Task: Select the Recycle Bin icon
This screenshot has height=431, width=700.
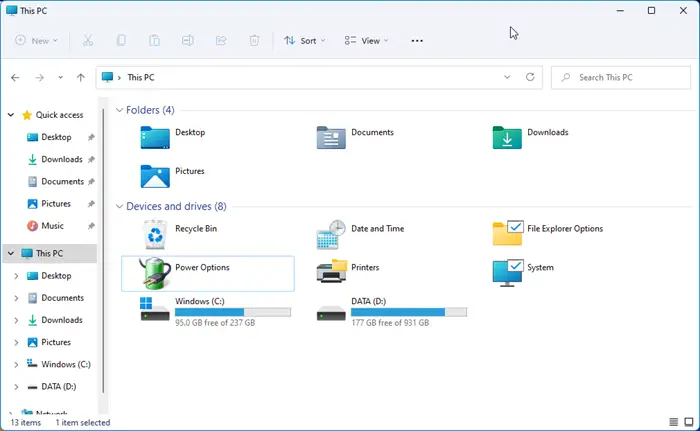Action: (155, 234)
